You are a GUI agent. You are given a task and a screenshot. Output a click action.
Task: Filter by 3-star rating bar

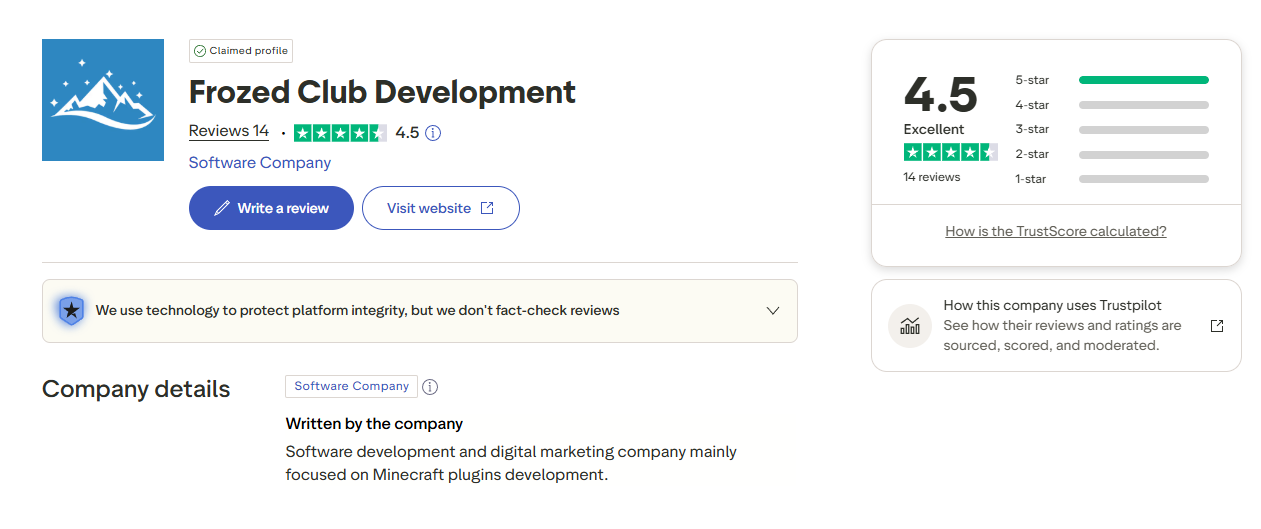point(1111,129)
